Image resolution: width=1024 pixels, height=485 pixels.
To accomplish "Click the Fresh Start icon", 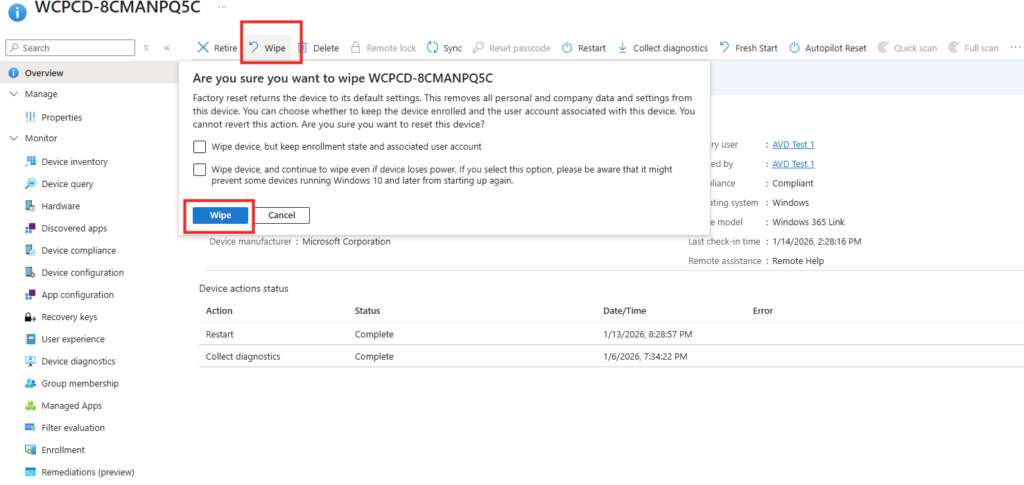I will (725, 48).
